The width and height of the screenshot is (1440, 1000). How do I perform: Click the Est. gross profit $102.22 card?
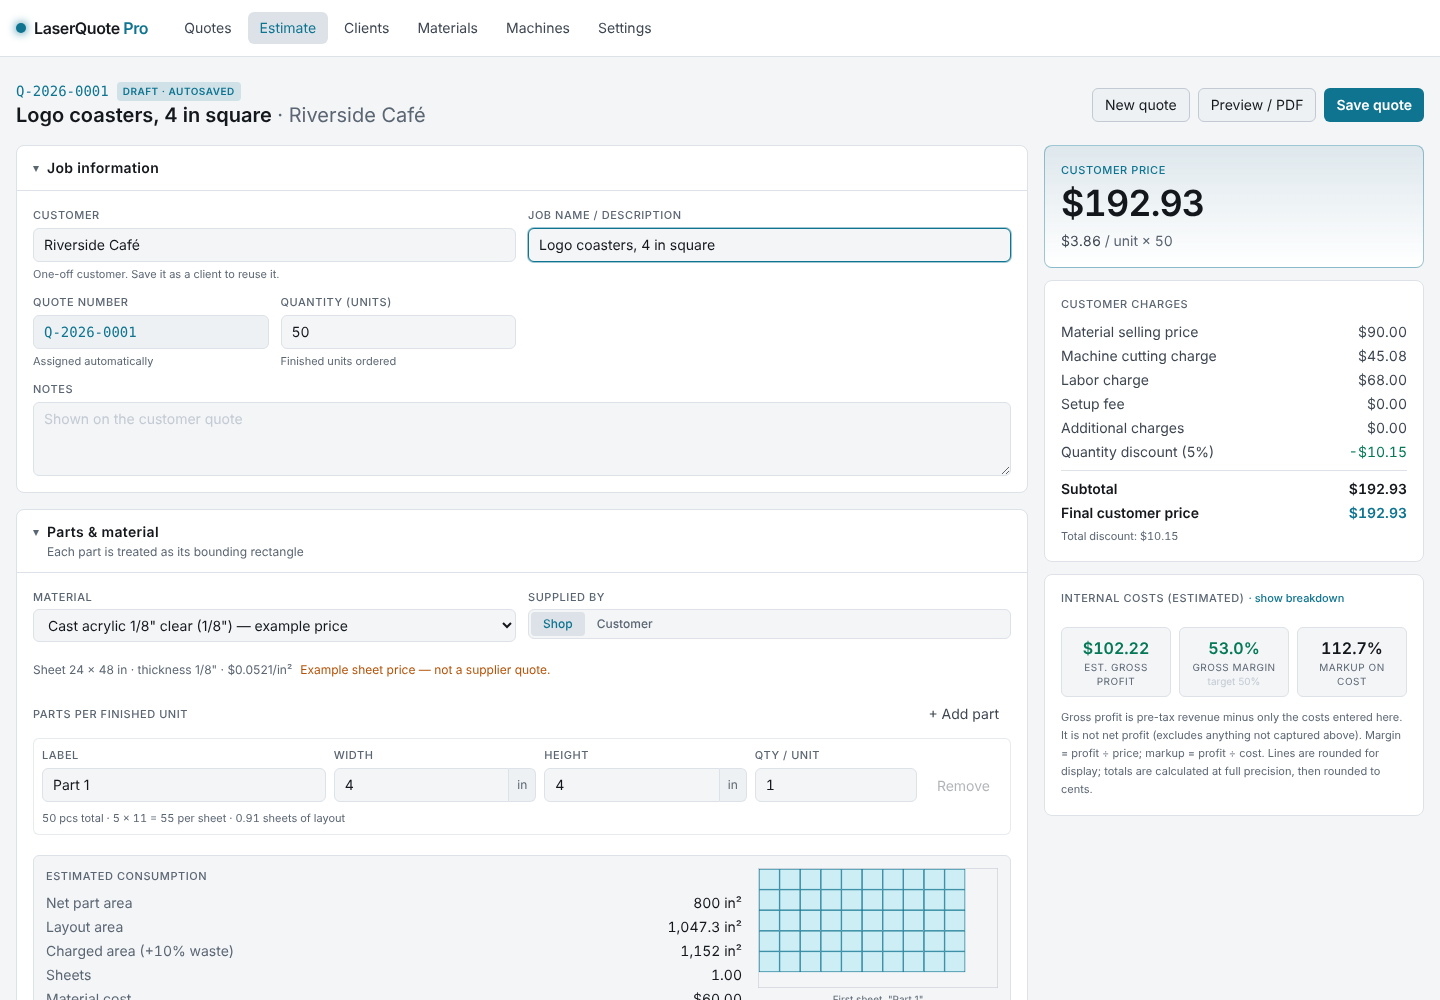tap(1116, 662)
